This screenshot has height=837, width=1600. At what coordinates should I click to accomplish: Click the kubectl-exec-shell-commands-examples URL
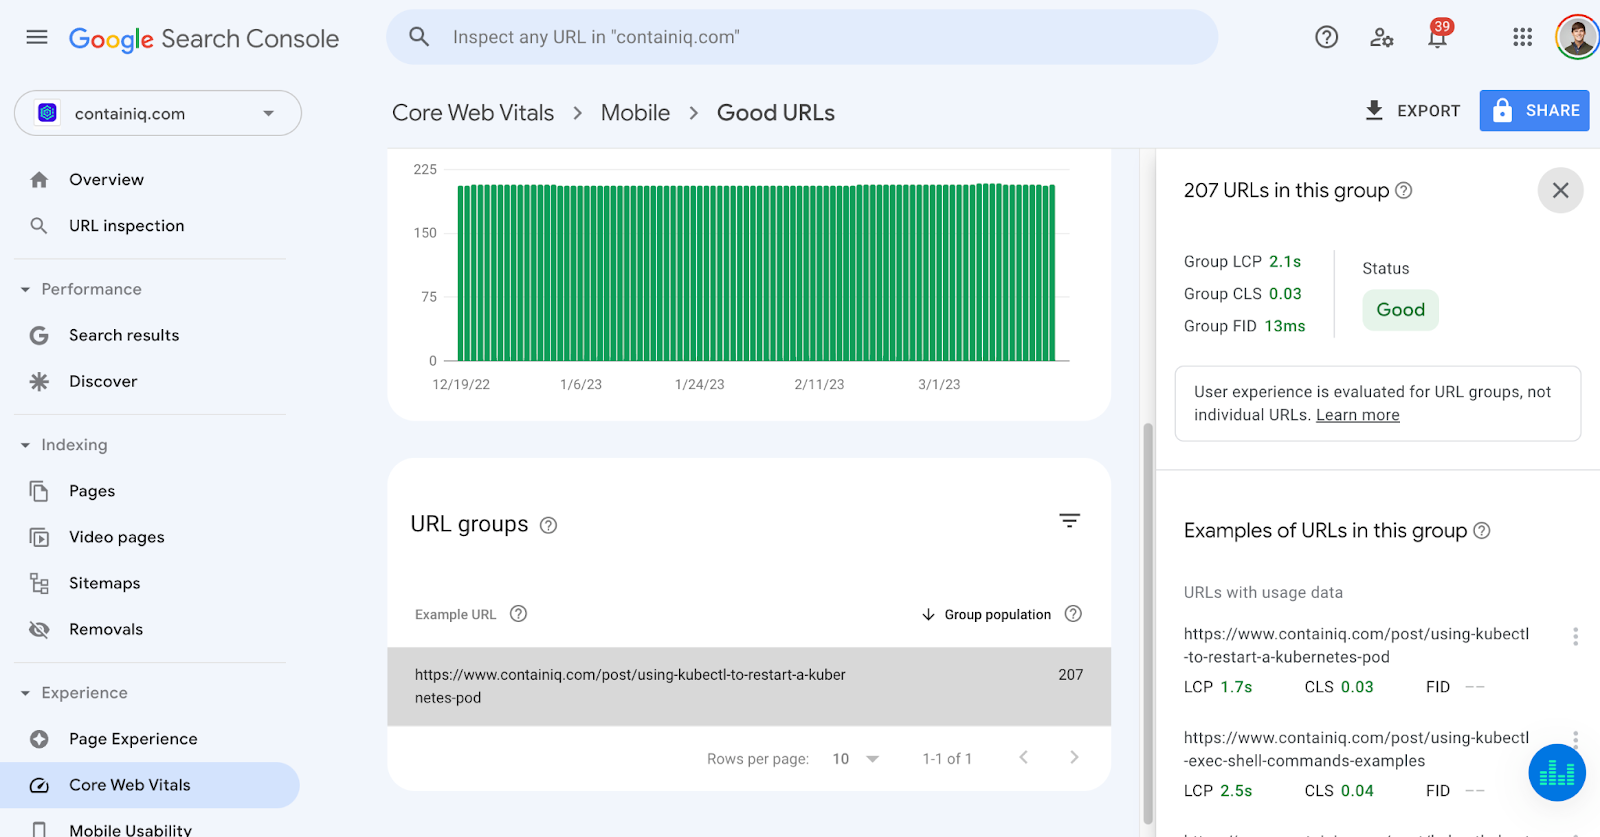pyautogui.click(x=1356, y=750)
